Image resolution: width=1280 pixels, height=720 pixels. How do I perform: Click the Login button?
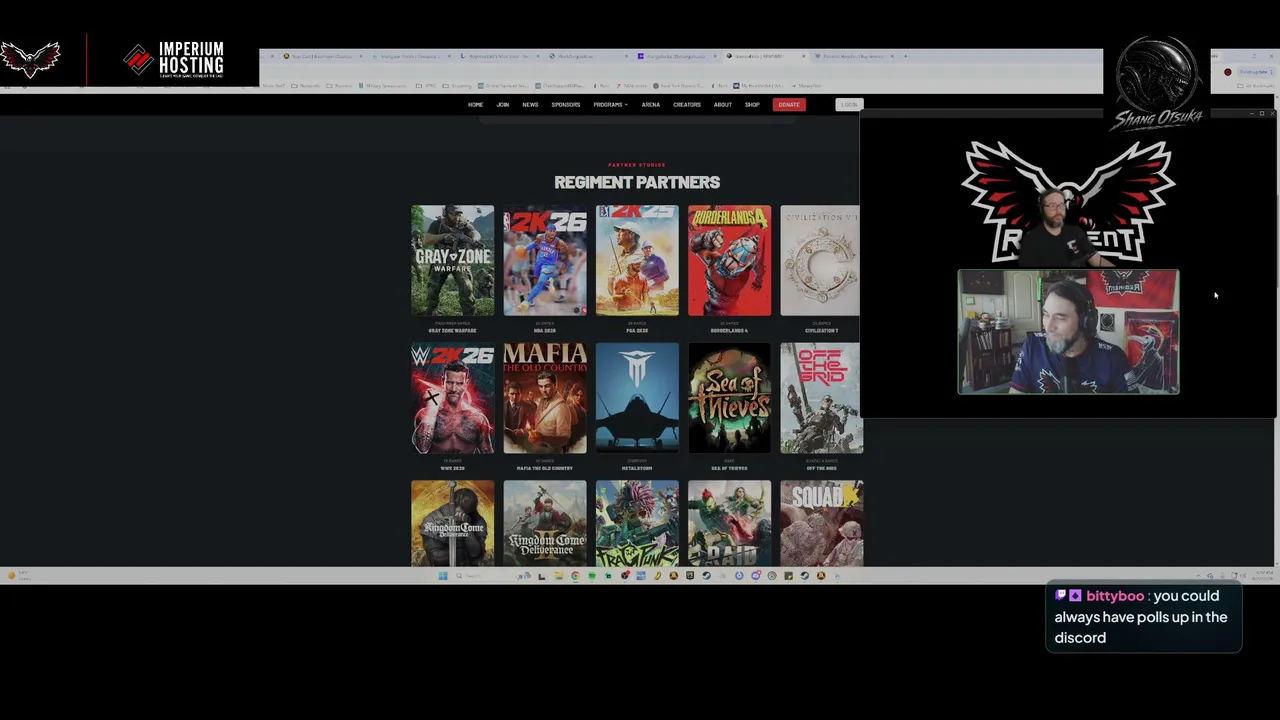click(848, 105)
